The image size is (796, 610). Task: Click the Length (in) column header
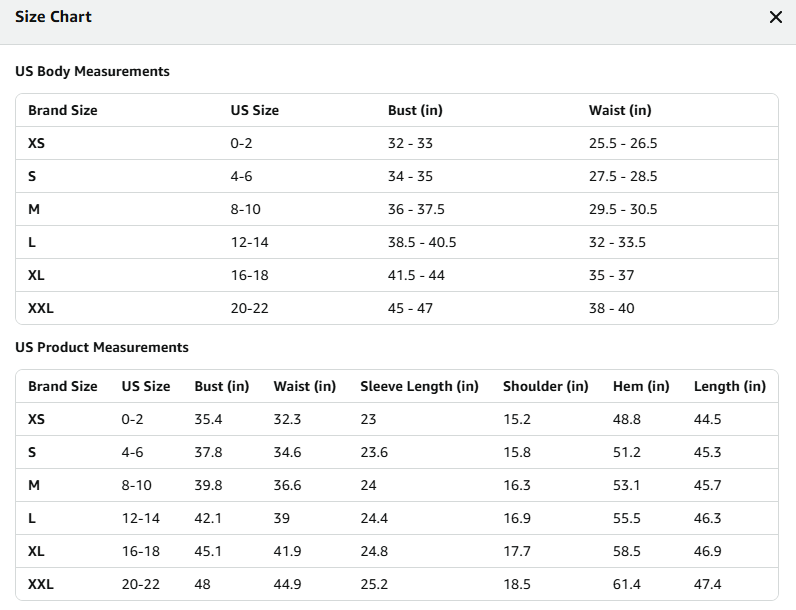pyautogui.click(x=729, y=386)
